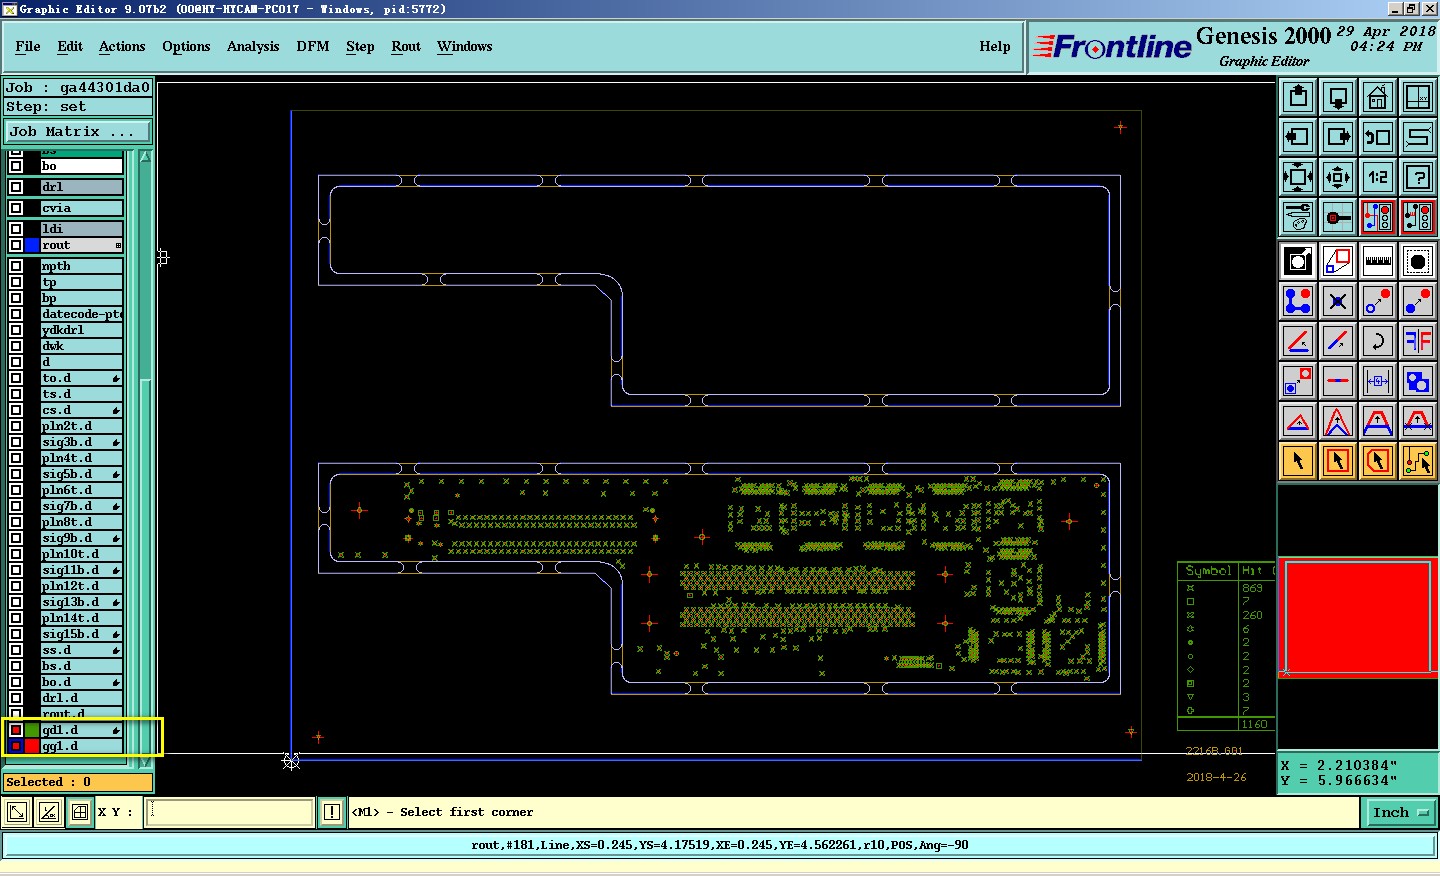Click the black X delete point icon
Image resolution: width=1440 pixels, height=876 pixels.
pyautogui.click(x=1338, y=301)
